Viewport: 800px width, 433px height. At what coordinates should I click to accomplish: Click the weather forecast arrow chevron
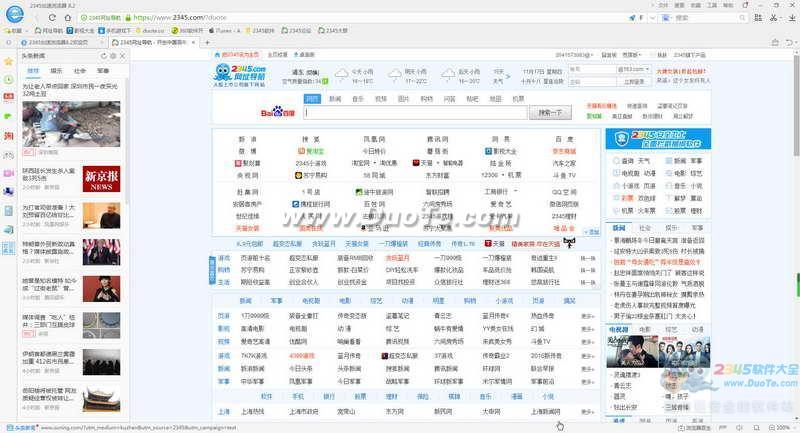click(x=507, y=77)
